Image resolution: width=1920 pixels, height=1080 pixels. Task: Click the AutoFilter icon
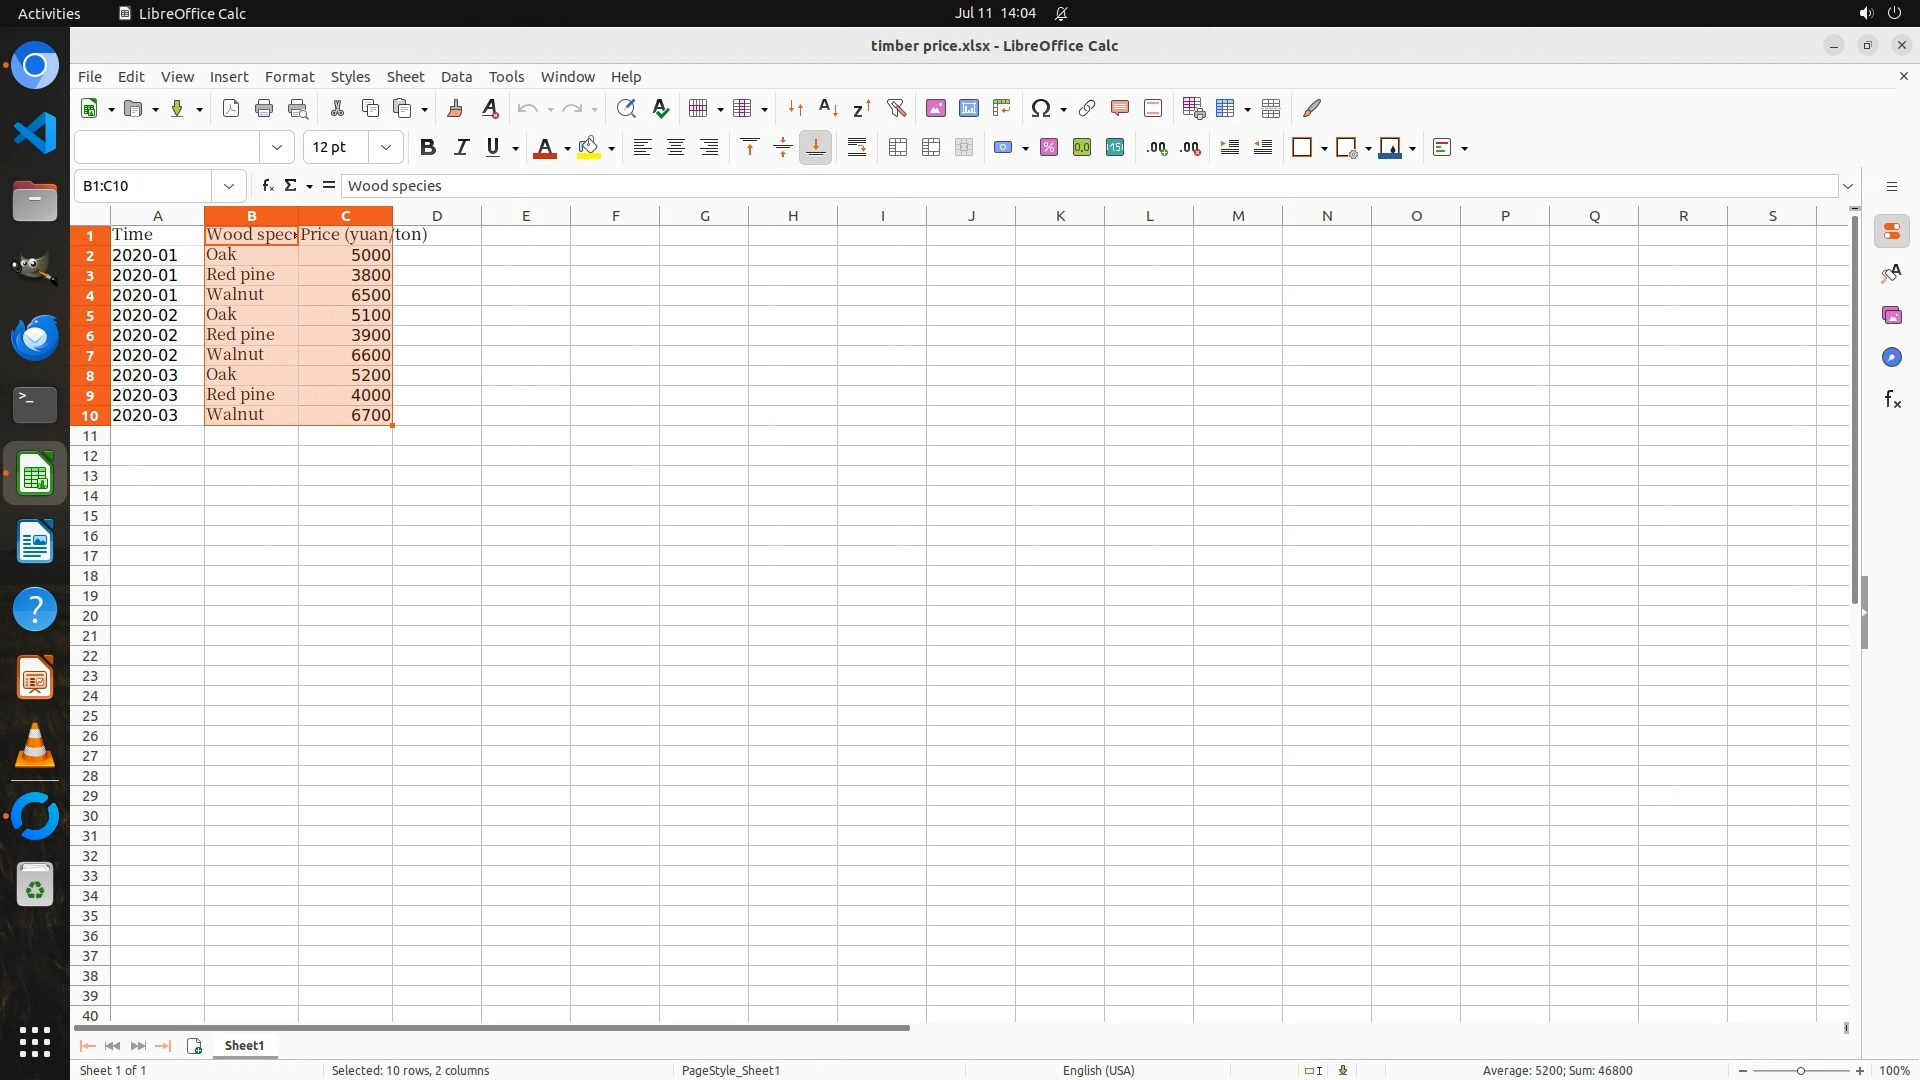tap(896, 108)
